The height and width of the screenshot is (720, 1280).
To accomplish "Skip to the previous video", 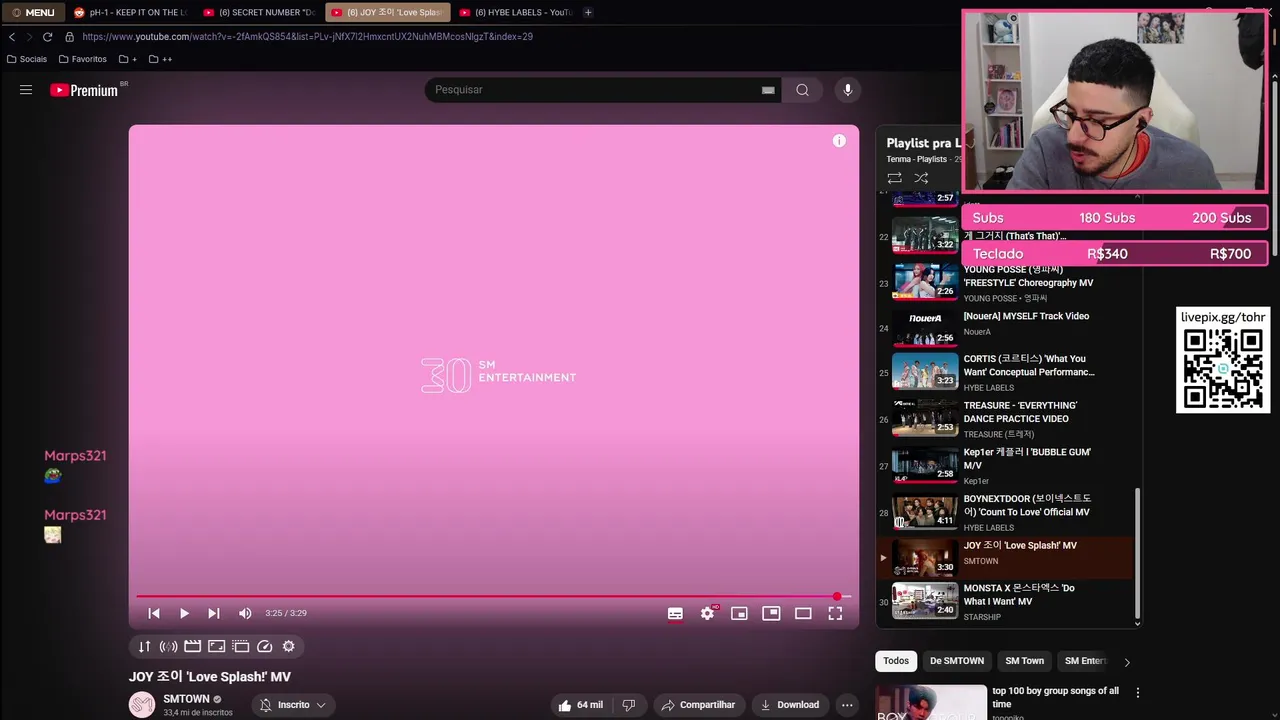I will click(x=154, y=613).
